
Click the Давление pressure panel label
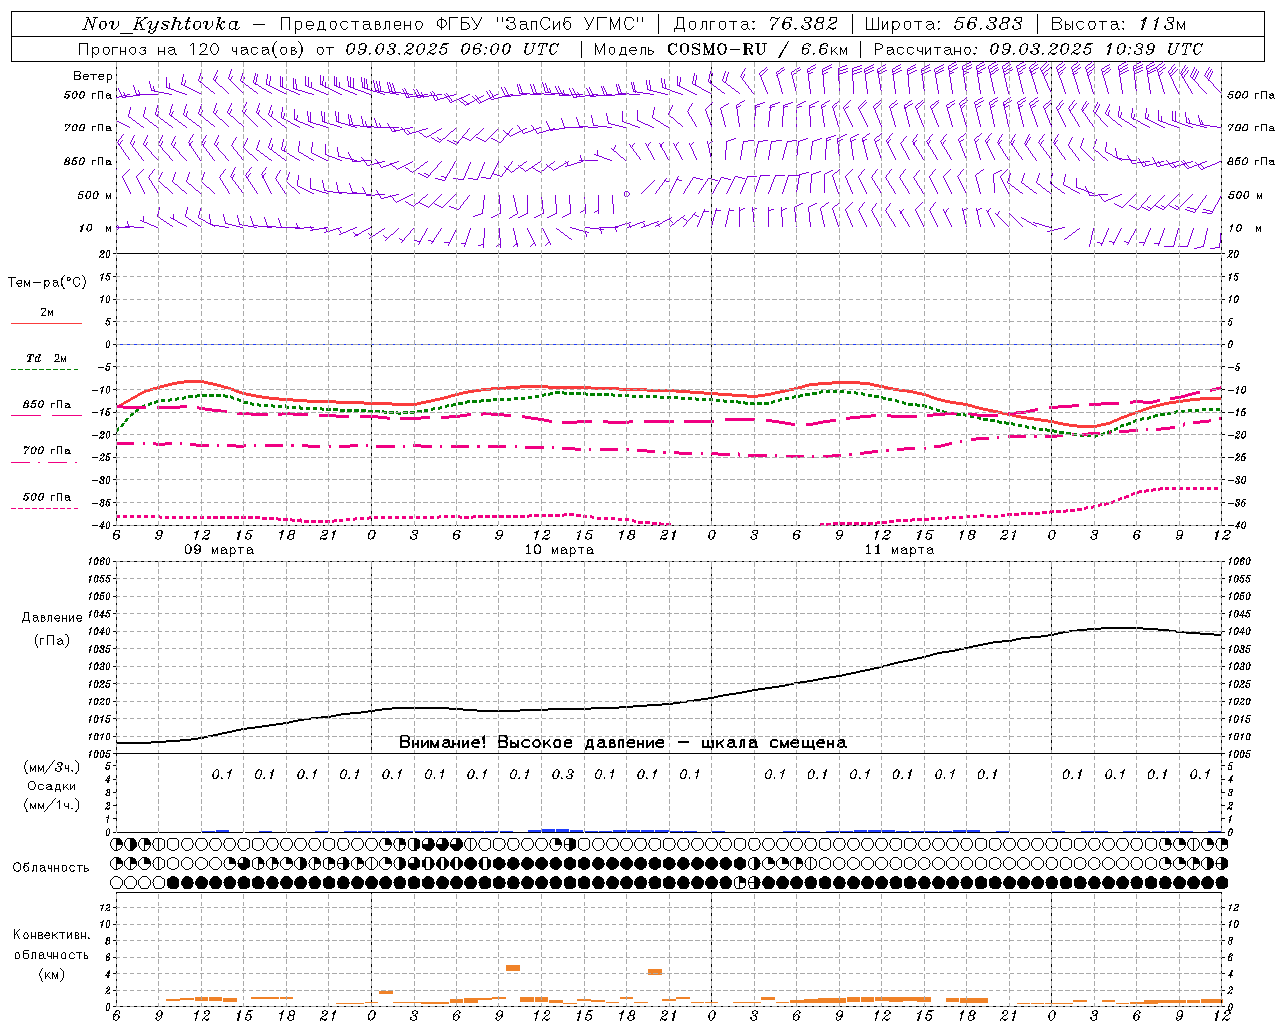point(52,618)
